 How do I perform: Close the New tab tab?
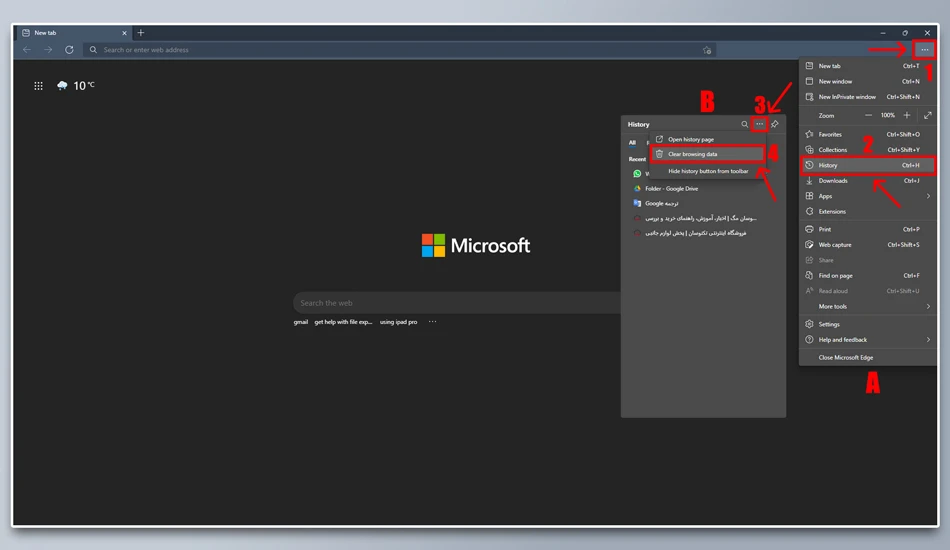tap(124, 33)
